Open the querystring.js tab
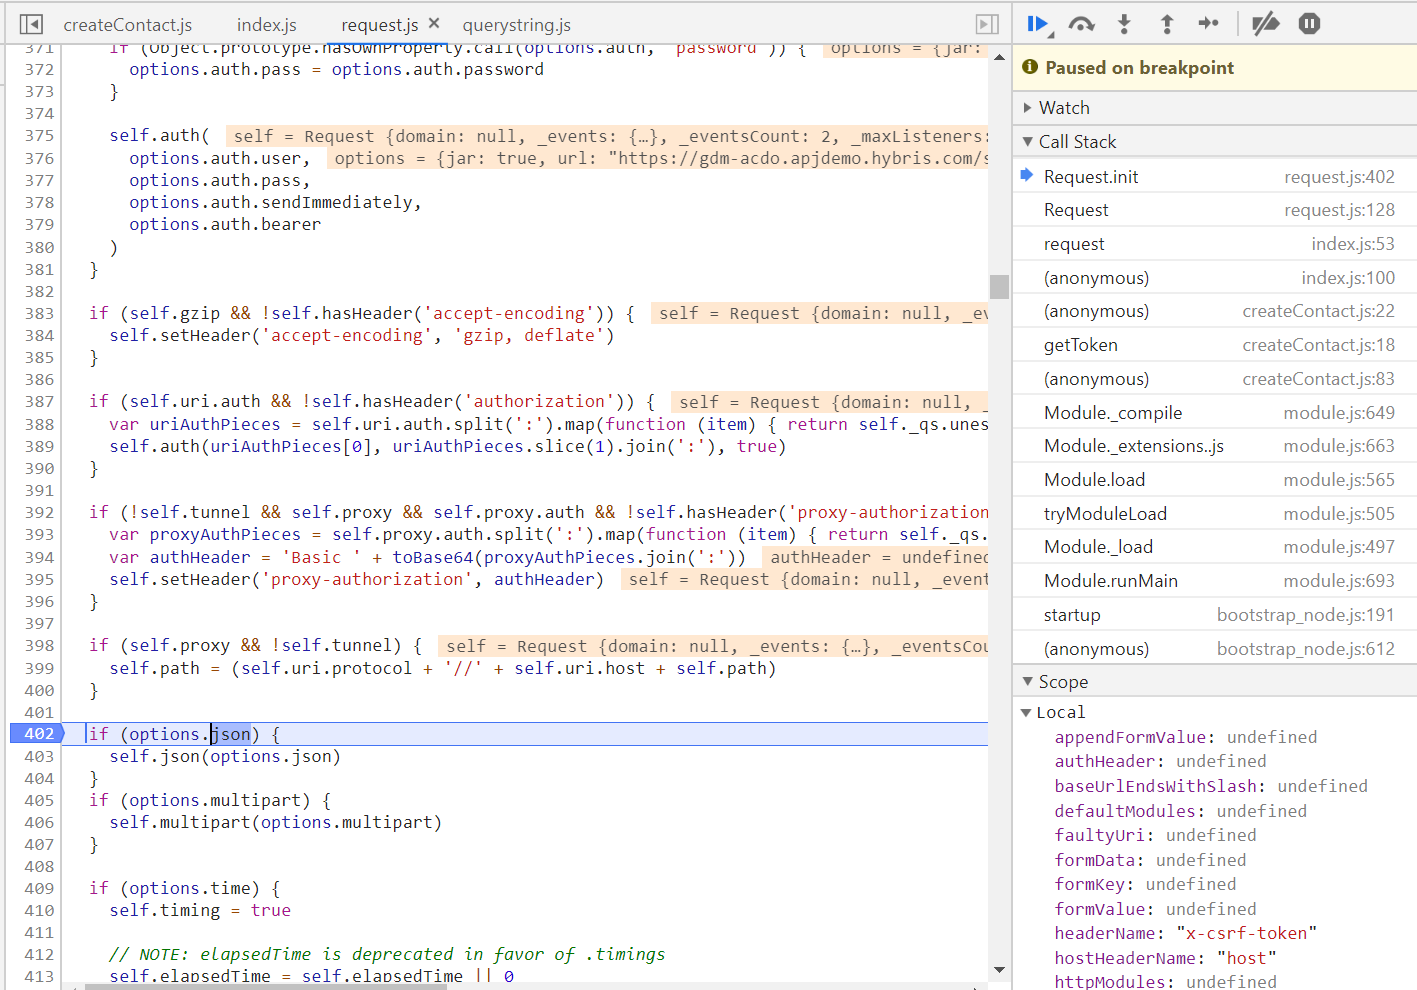The width and height of the screenshot is (1417, 990). (x=517, y=25)
